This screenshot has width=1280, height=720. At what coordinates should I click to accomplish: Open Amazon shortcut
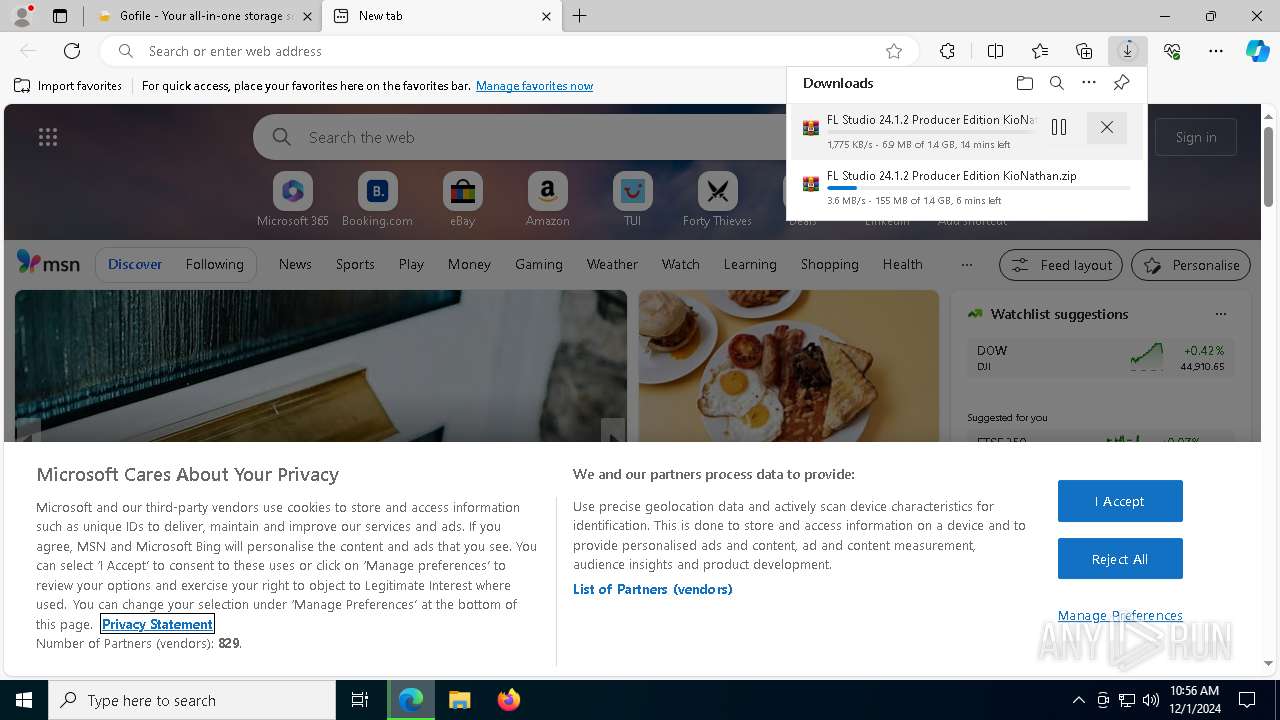point(547,200)
